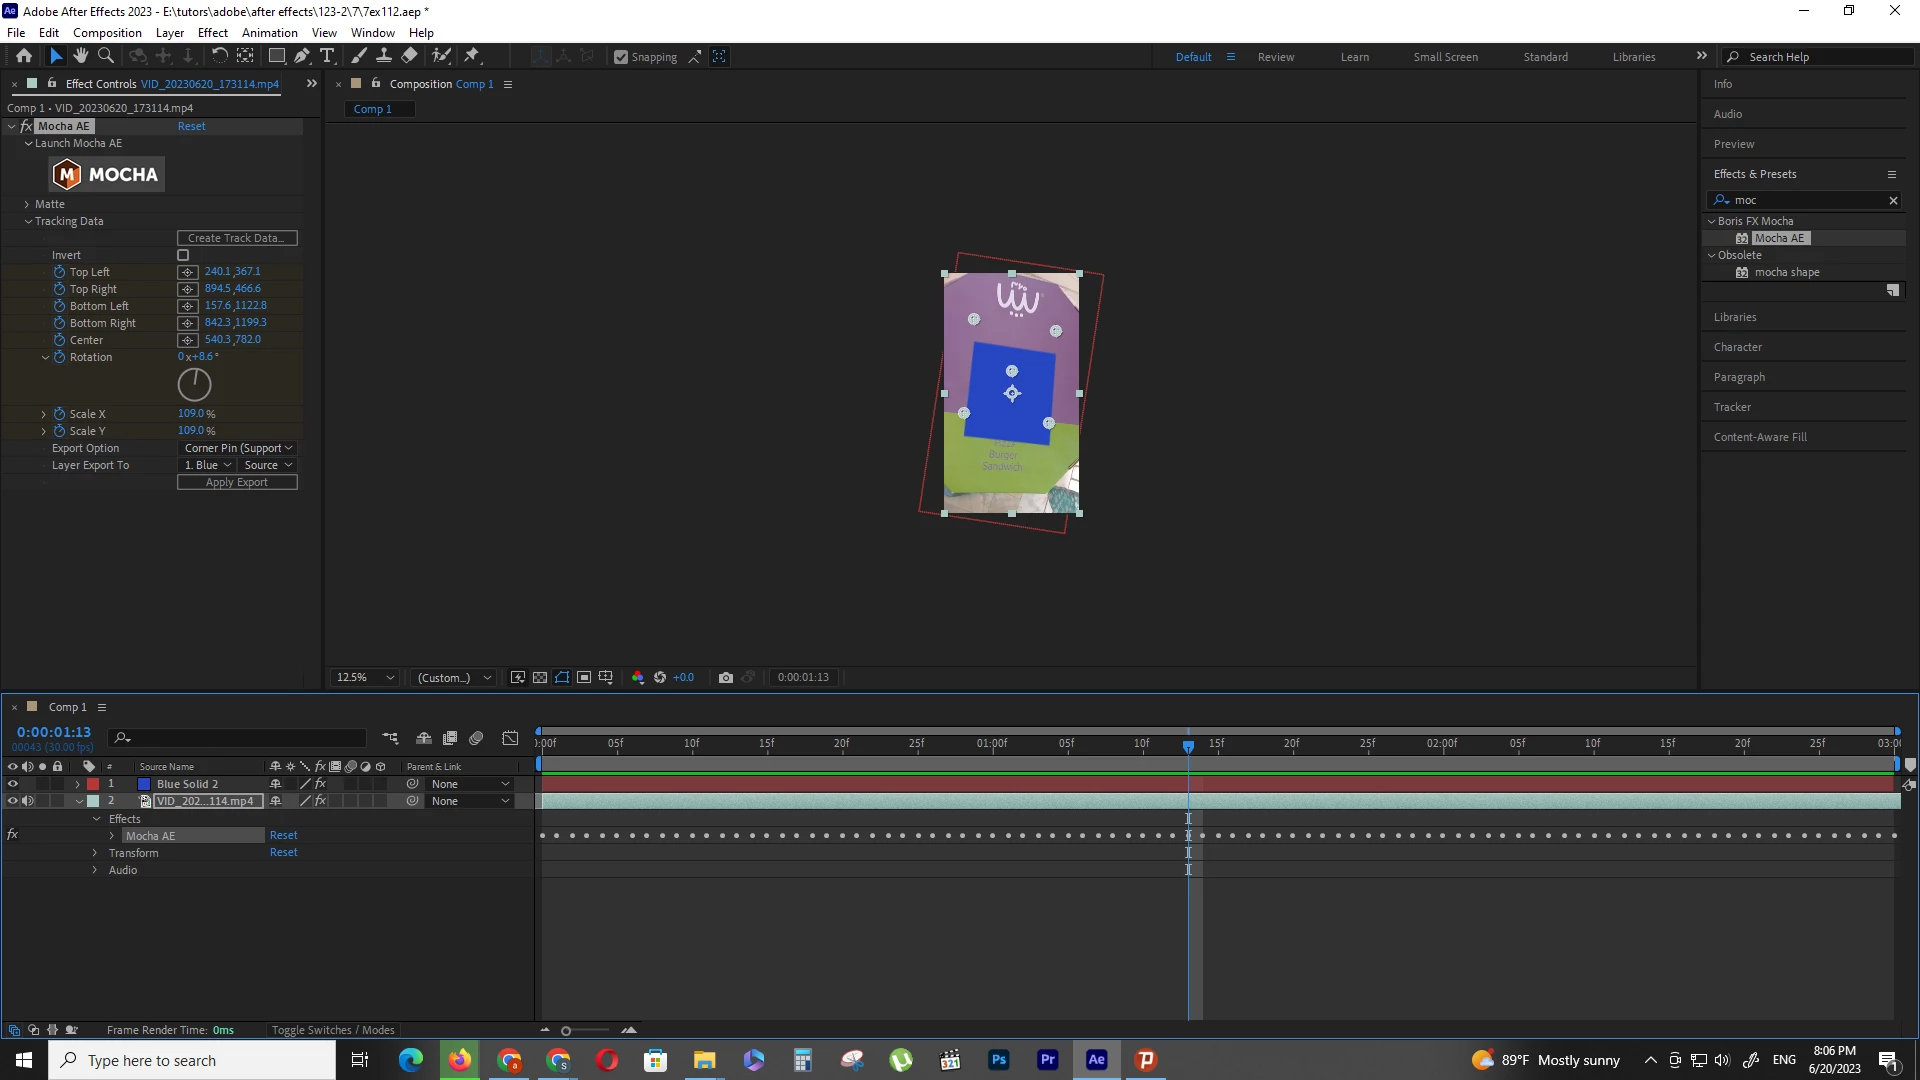Screen dimensions: 1920x1080
Task: Click the Effects search field
Action: point(1806,200)
